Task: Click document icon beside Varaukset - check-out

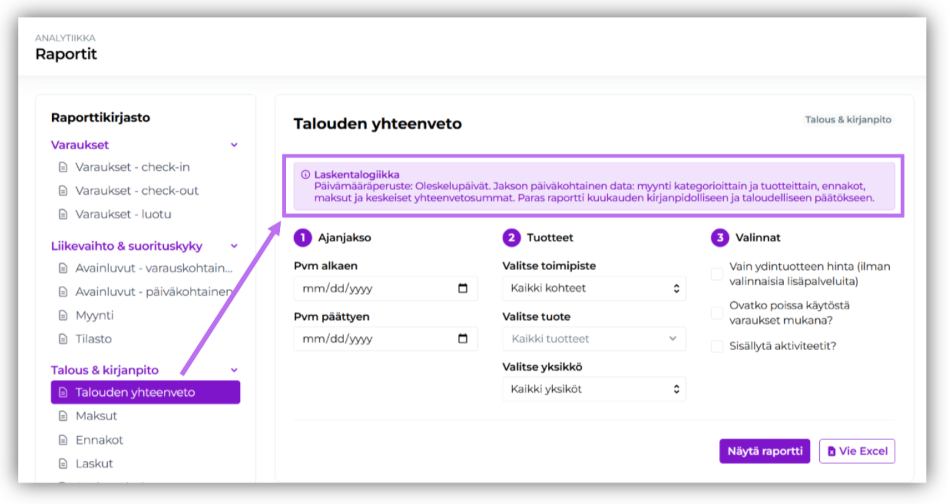Action: tap(63, 190)
